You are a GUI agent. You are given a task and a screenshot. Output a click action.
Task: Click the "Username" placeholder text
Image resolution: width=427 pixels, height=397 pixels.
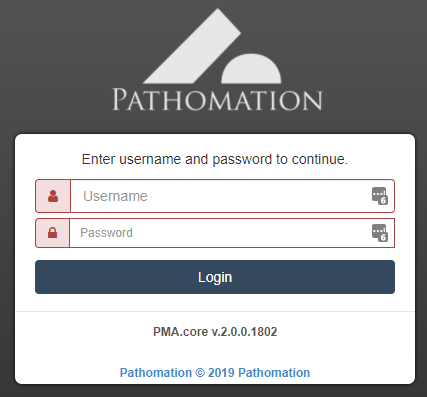(x=115, y=196)
